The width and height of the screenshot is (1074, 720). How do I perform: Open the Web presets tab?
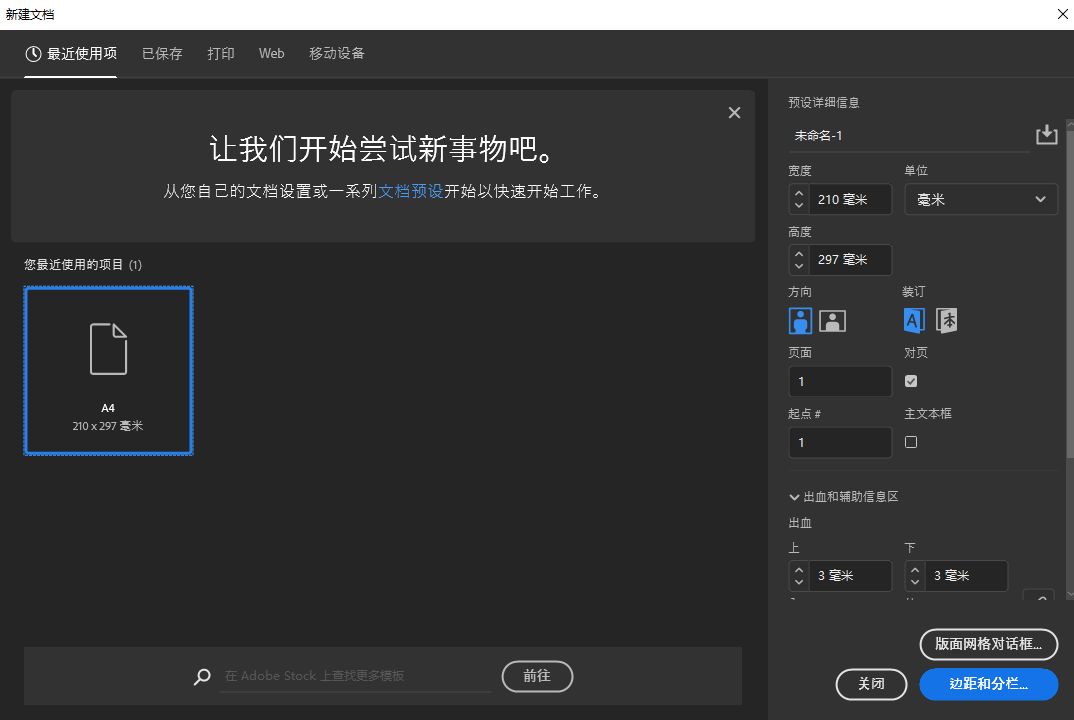[x=271, y=53]
